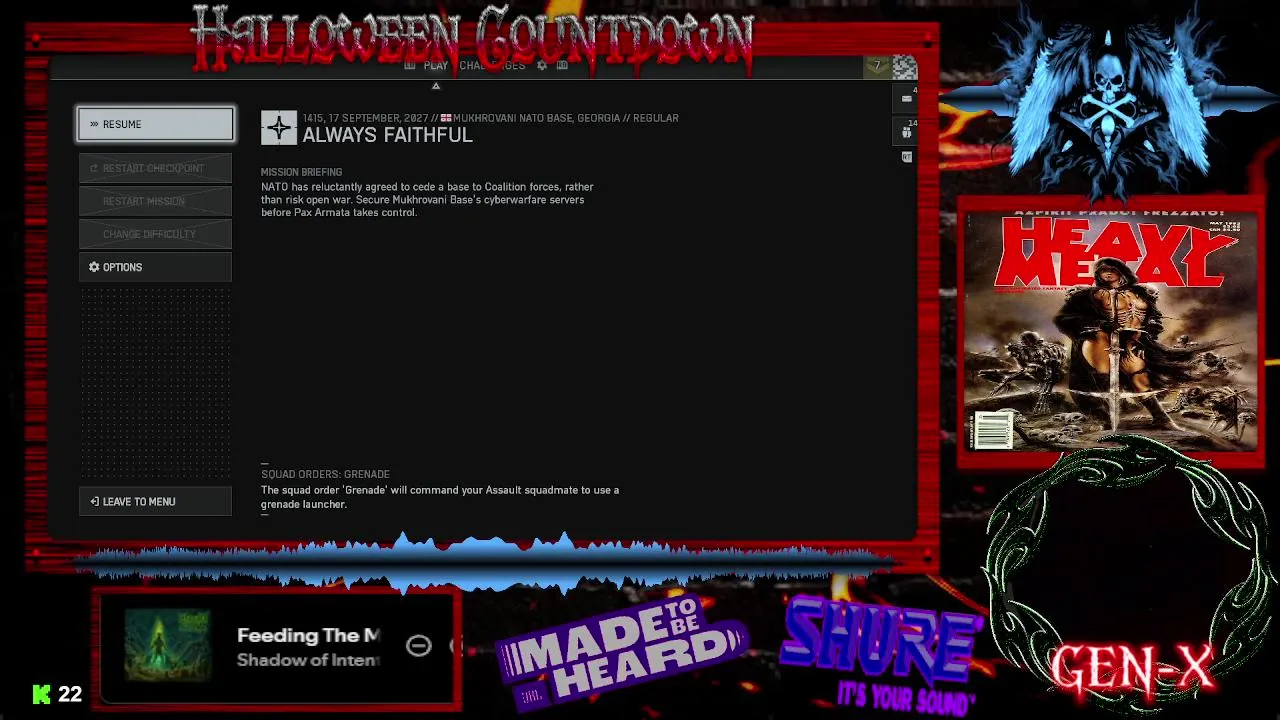Viewport: 1280px width, 720px height.
Task: Click the Heavy Metal magazine cover image
Action: 1110,331
